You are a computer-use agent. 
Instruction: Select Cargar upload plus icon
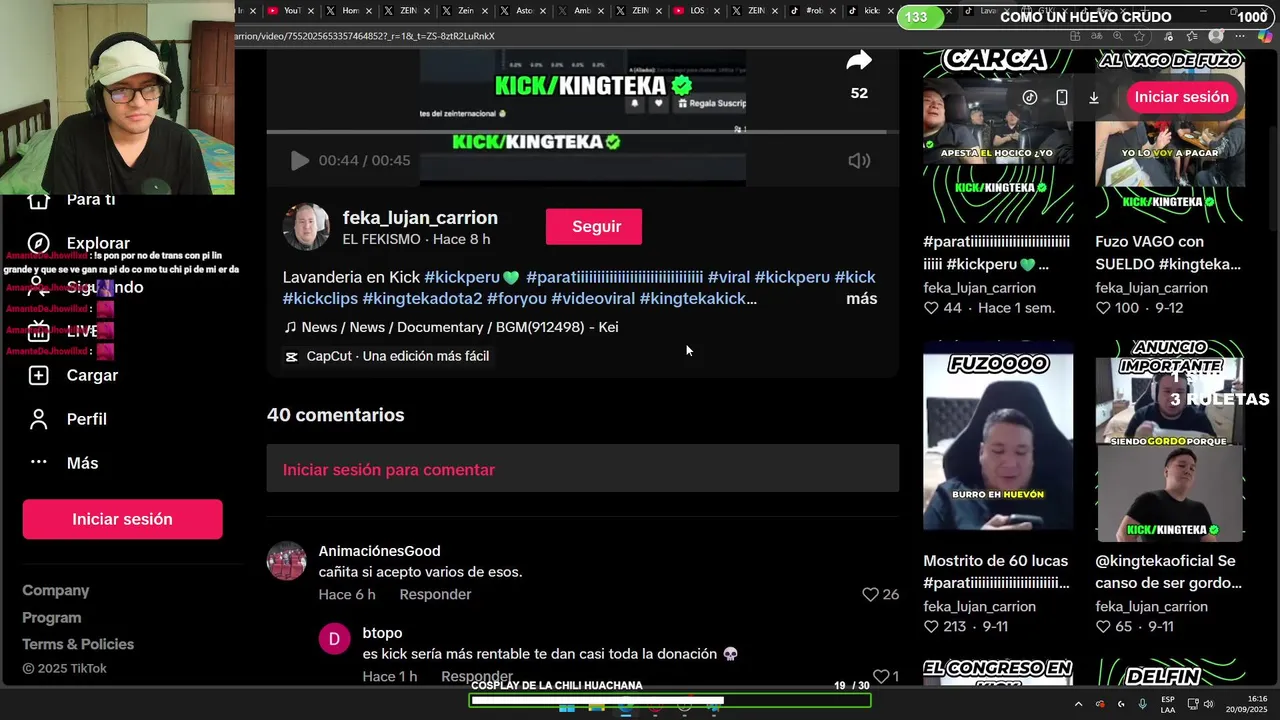(x=38, y=375)
